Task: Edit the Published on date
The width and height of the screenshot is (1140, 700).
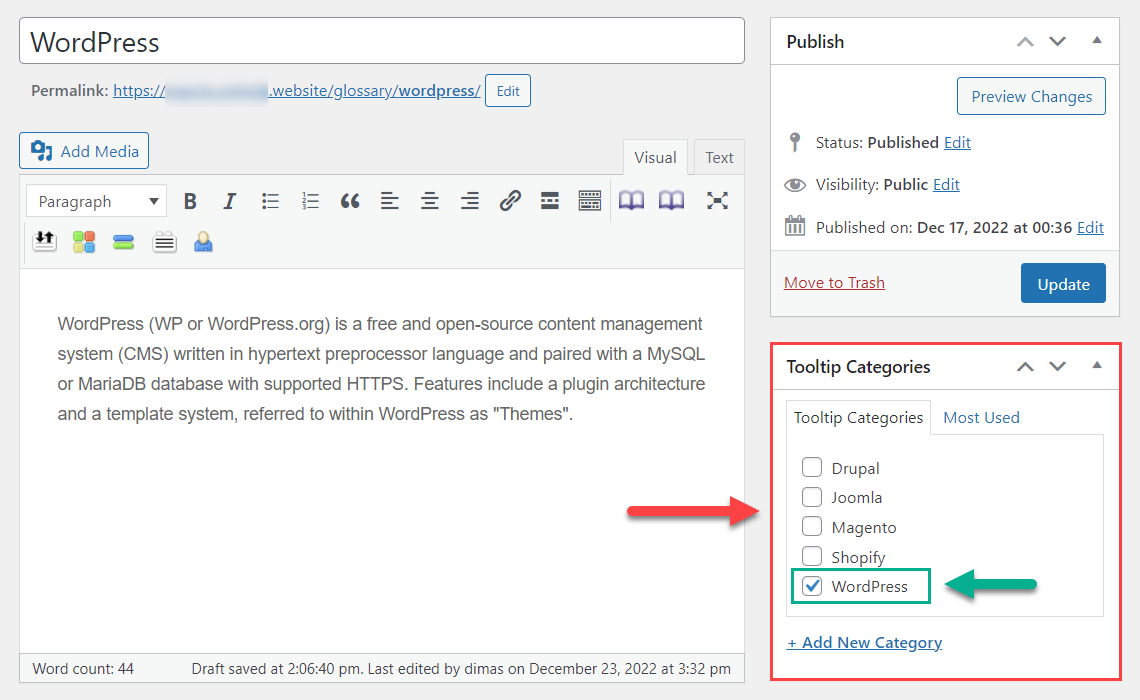Action: click(1090, 228)
